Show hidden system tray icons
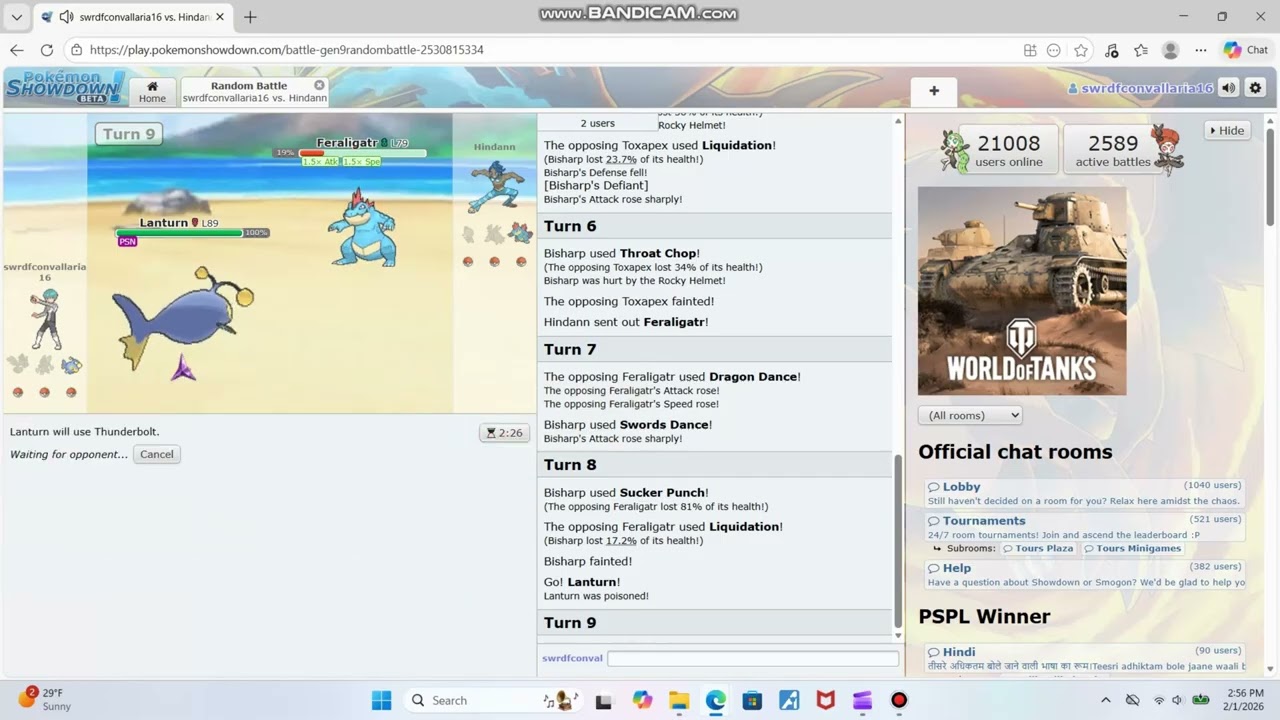The width and height of the screenshot is (1280, 720). click(1105, 700)
